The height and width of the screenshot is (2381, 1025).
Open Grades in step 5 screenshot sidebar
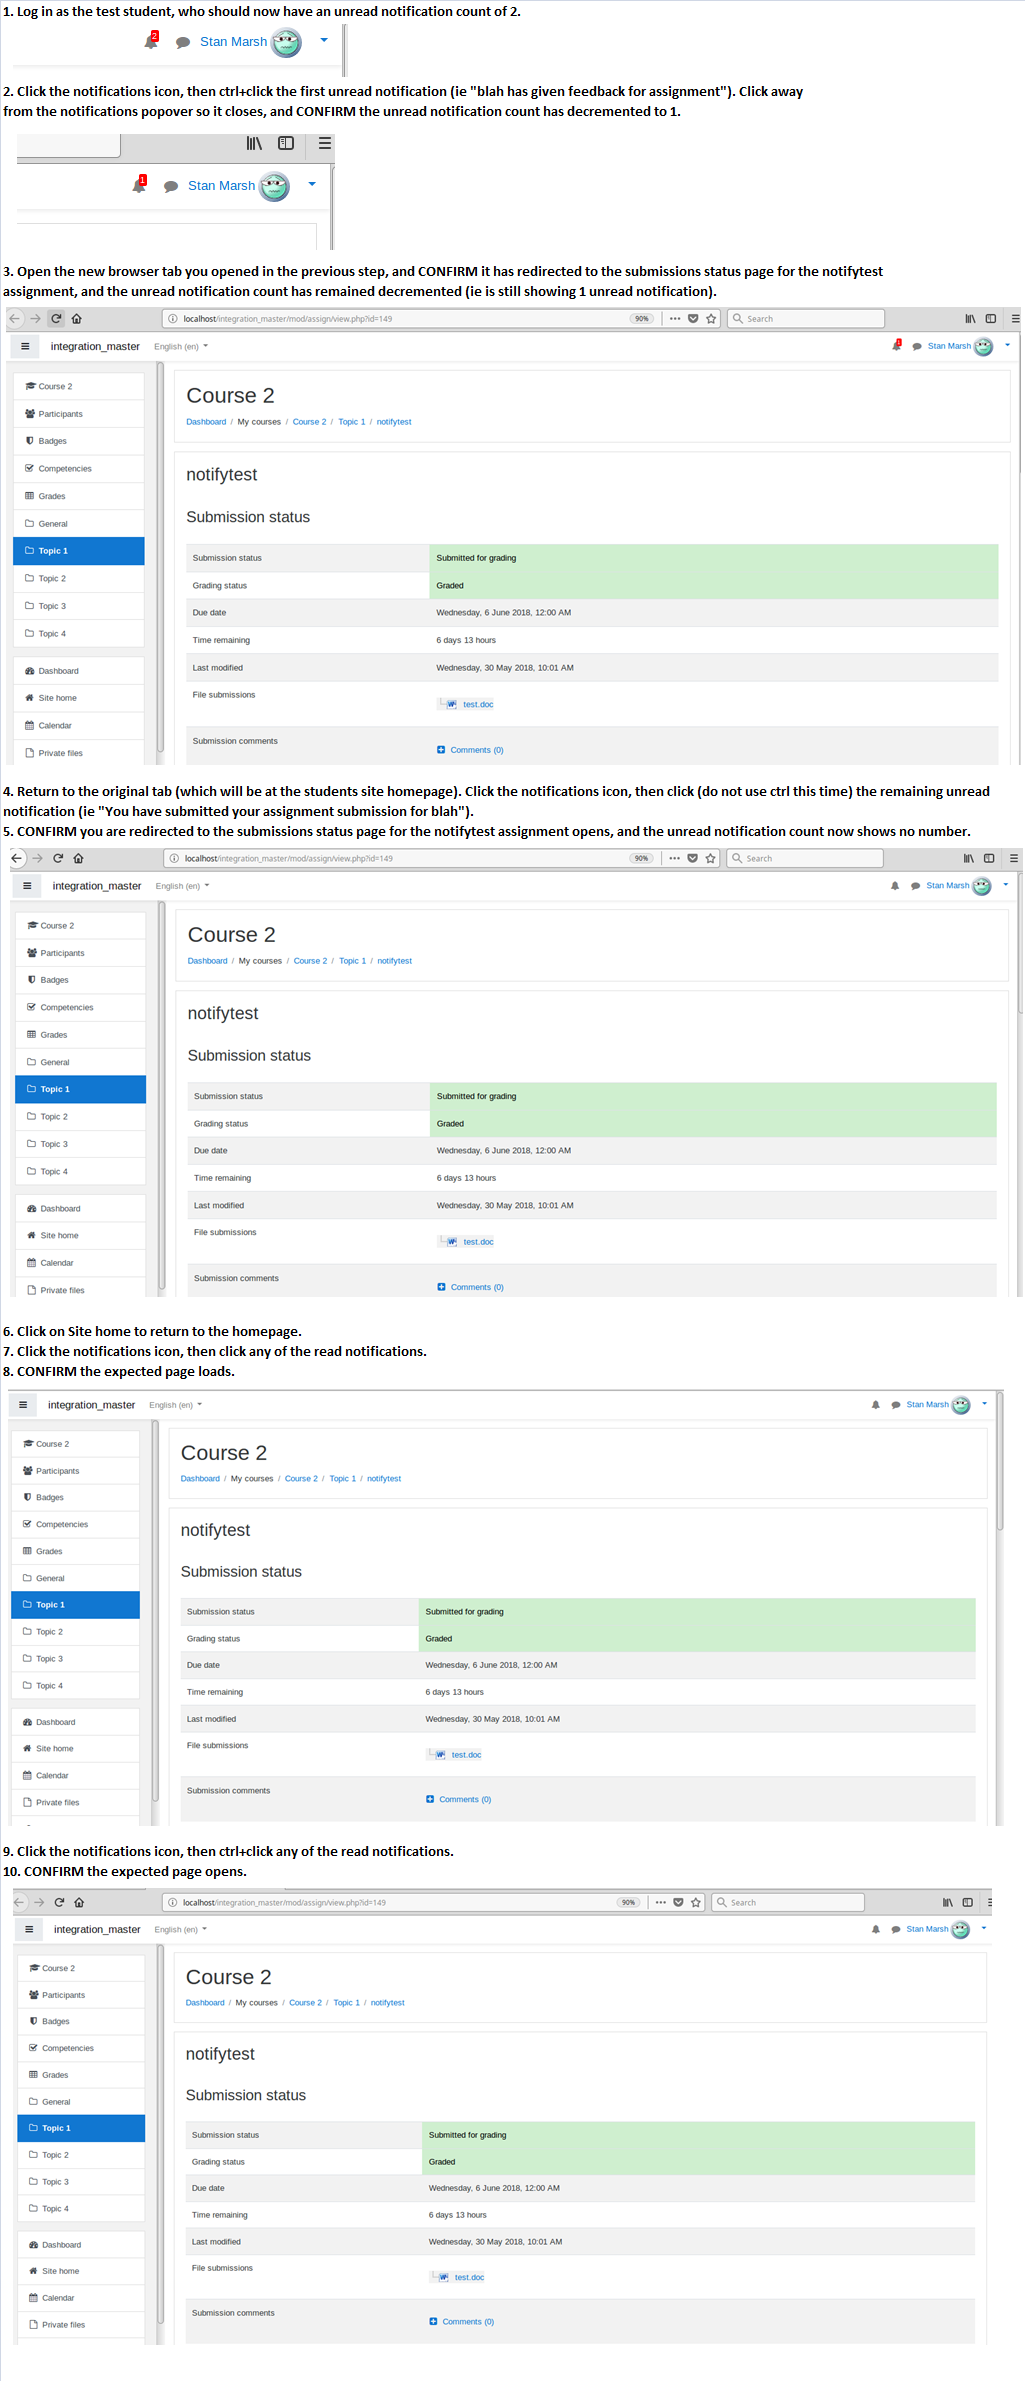(81, 1035)
